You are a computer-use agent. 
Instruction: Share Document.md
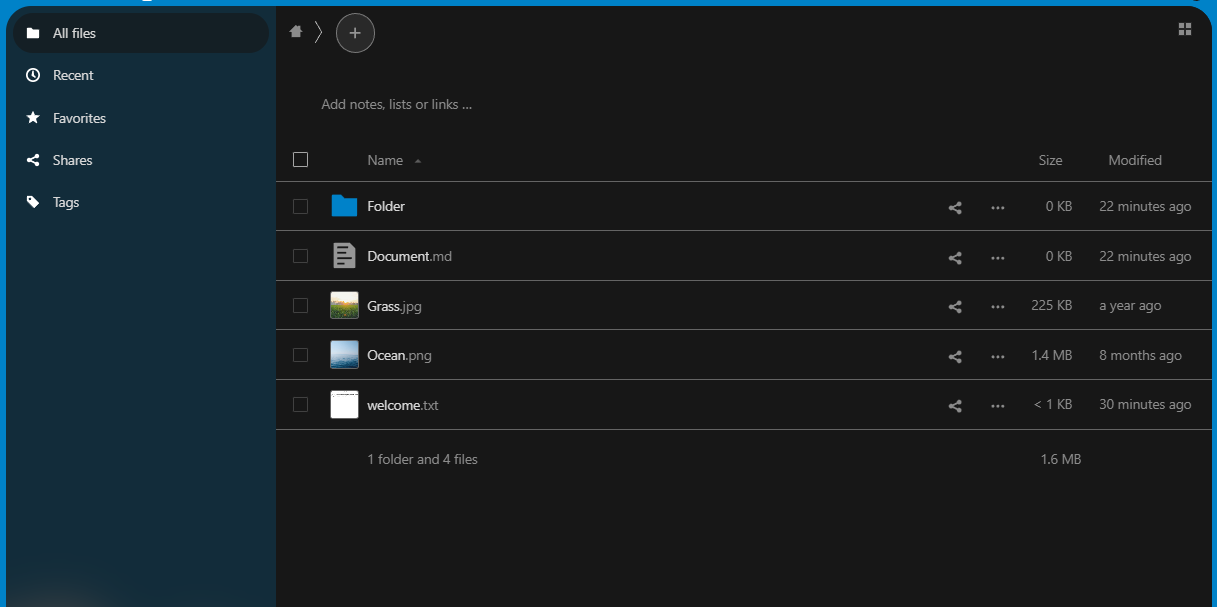click(955, 257)
